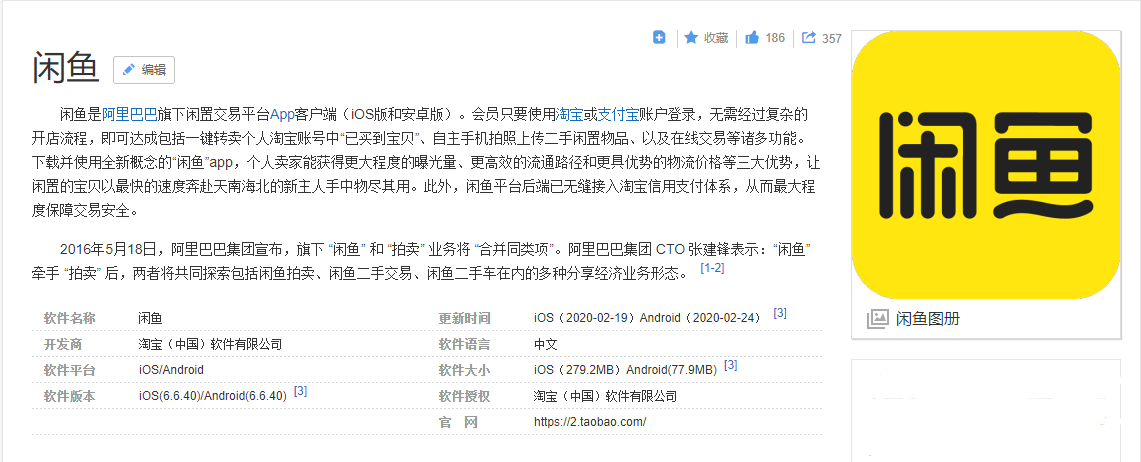The image size is (1141, 462).
Task: Click the [1-2] reference citation
Action: click(x=712, y=268)
